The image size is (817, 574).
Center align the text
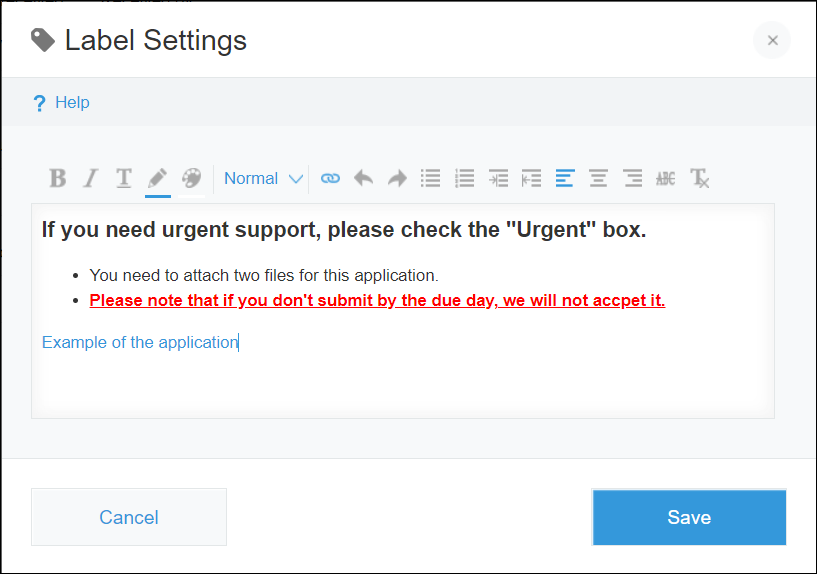(x=598, y=178)
